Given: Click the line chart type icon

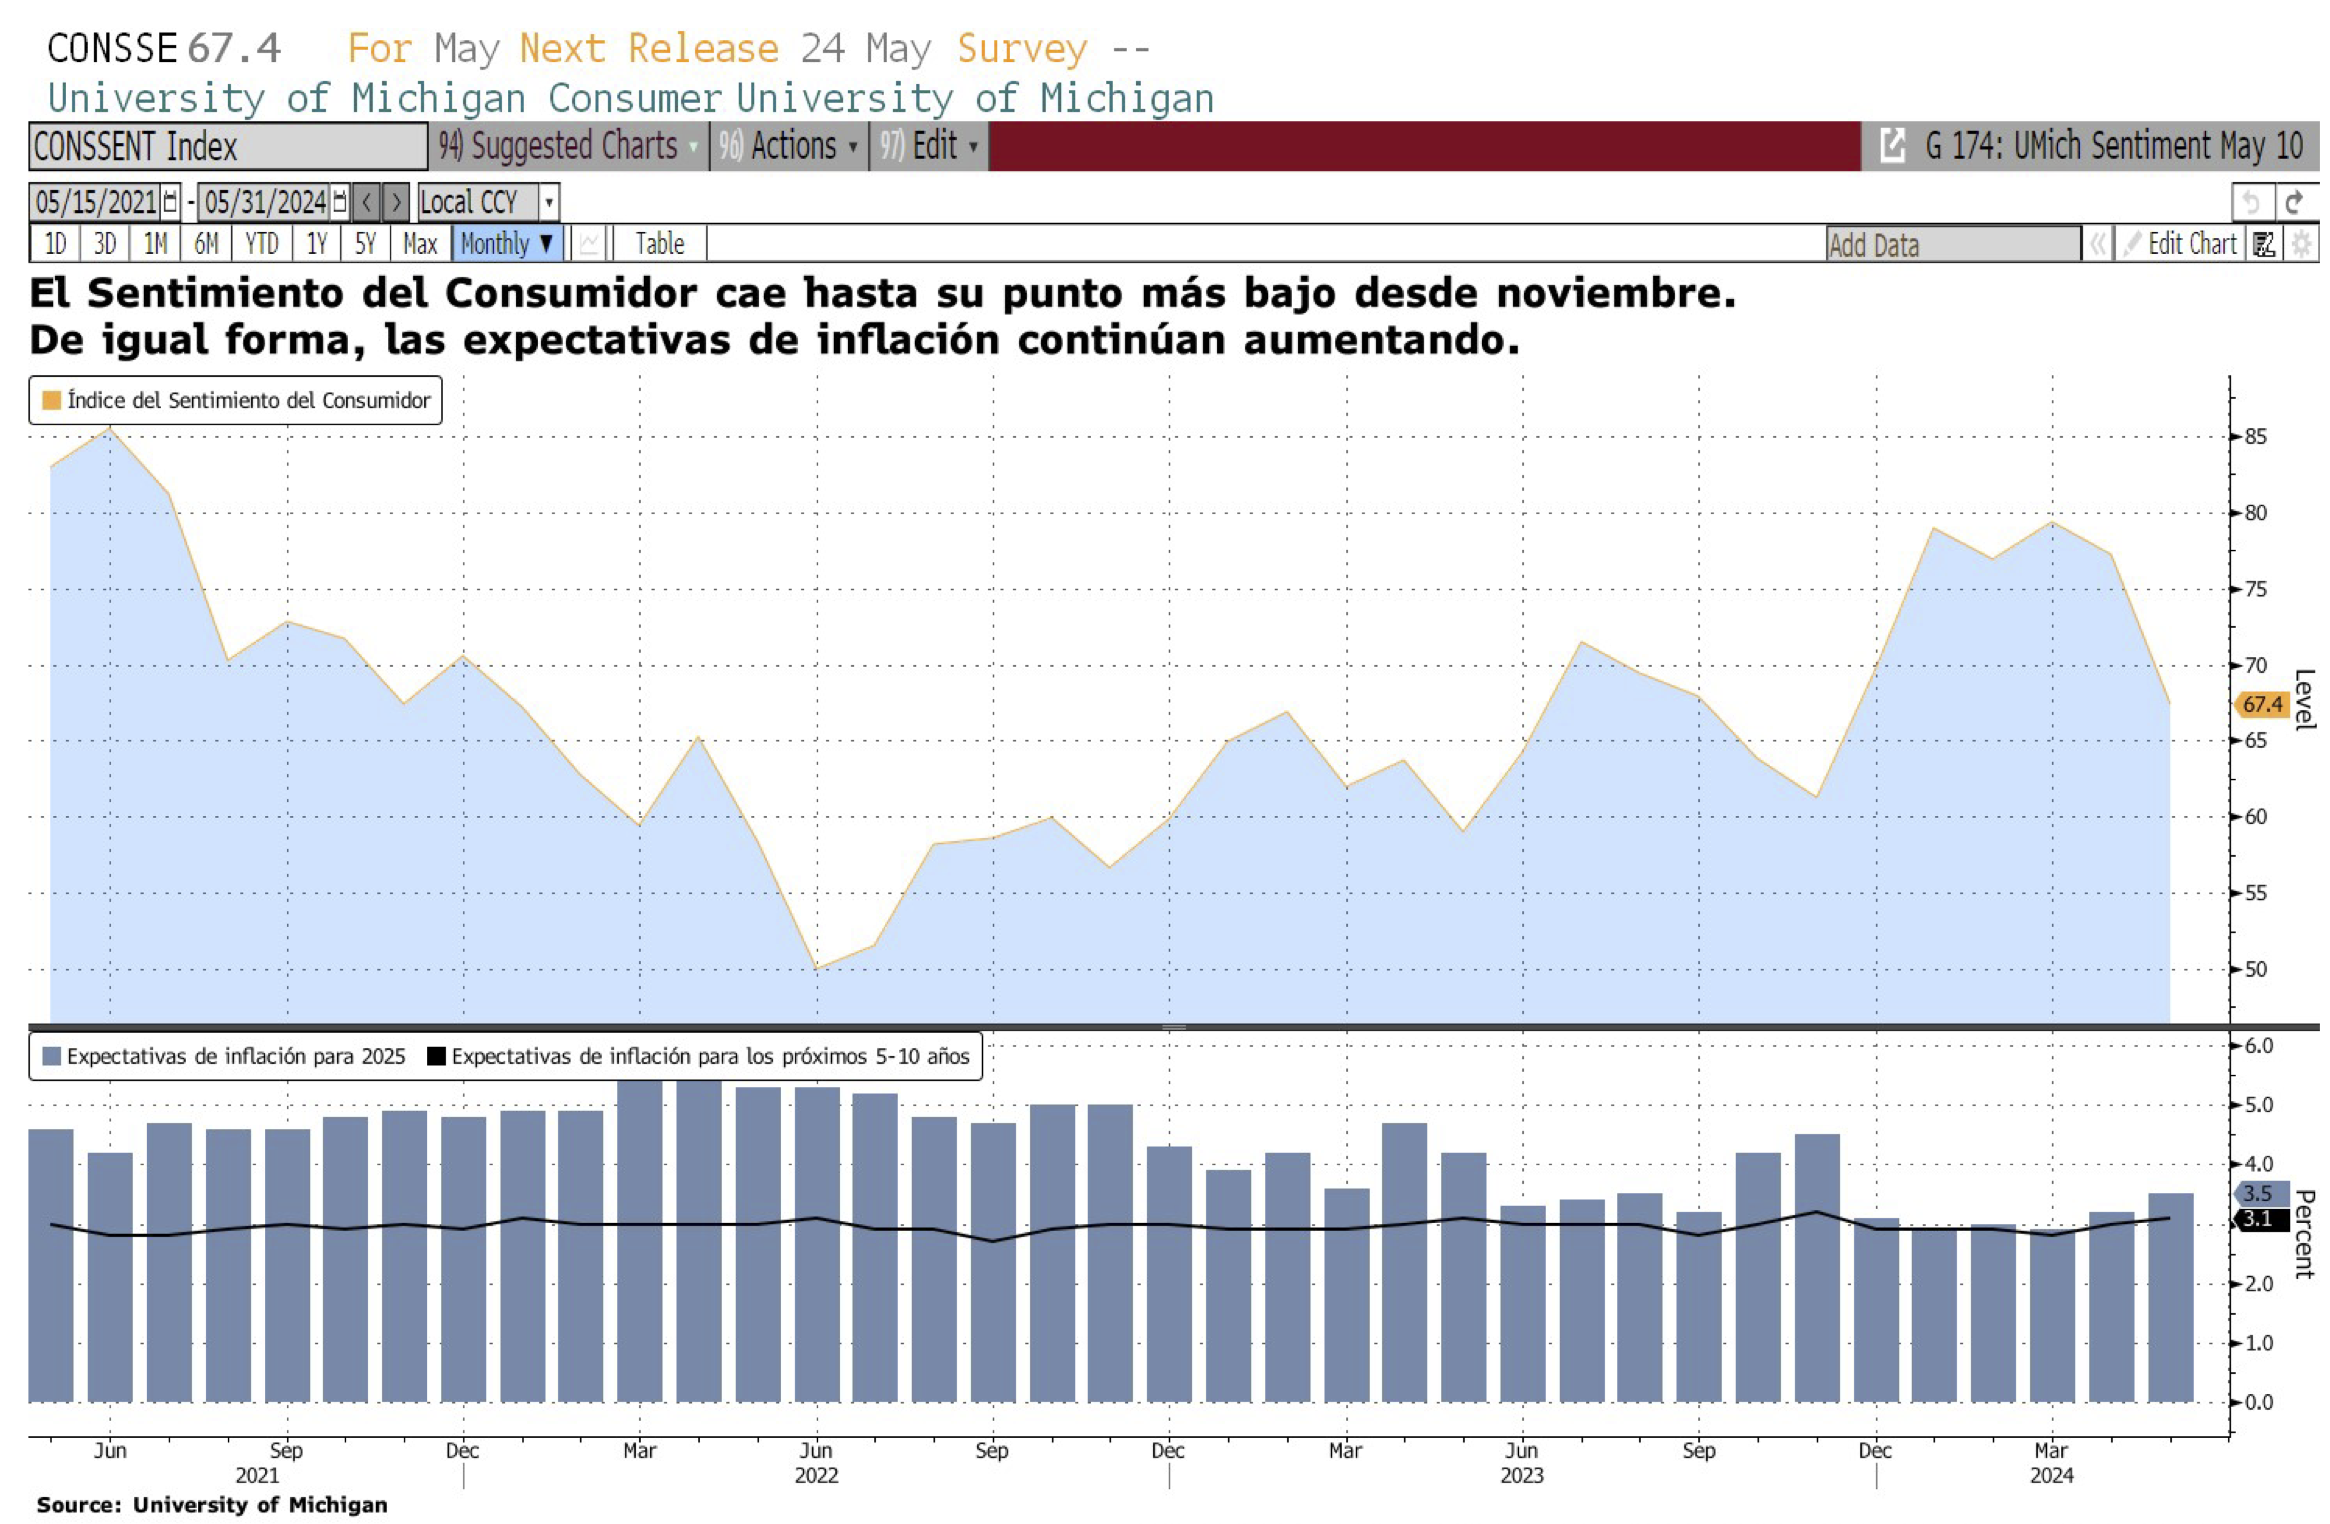Looking at the screenshot, I should pos(589,244).
